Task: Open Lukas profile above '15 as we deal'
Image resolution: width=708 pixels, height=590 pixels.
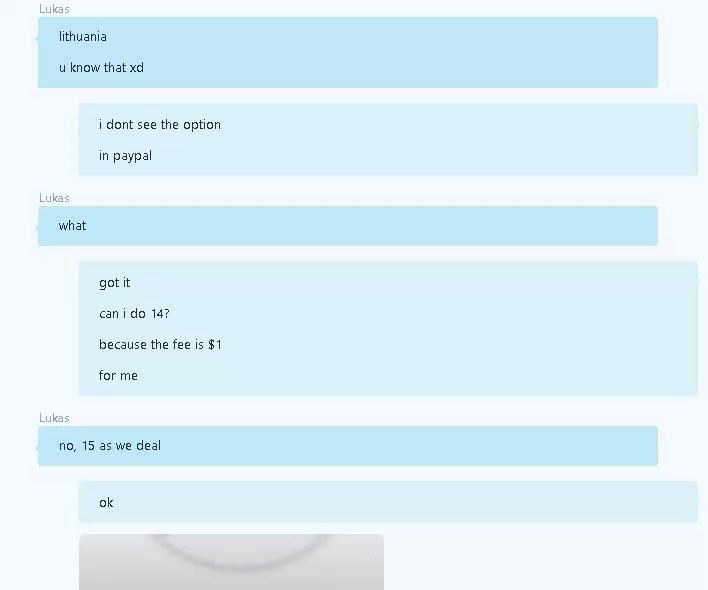Action: click(x=54, y=418)
